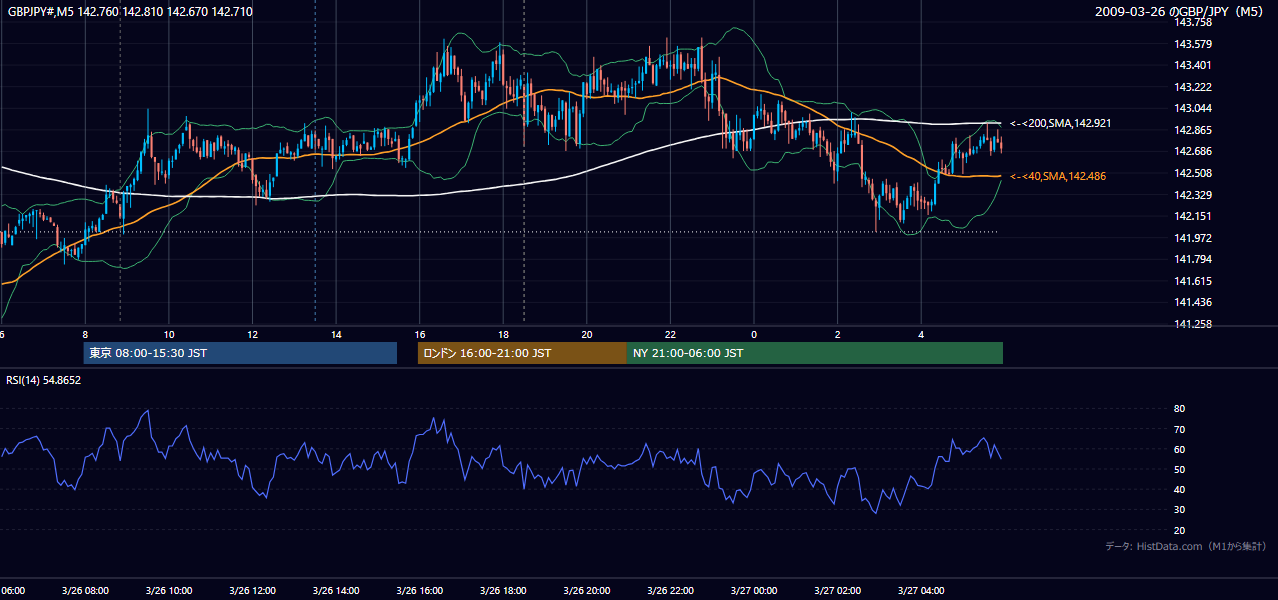The image size is (1278, 600).
Task: Click time axis label 3/26 16:00
Action: point(419,591)
